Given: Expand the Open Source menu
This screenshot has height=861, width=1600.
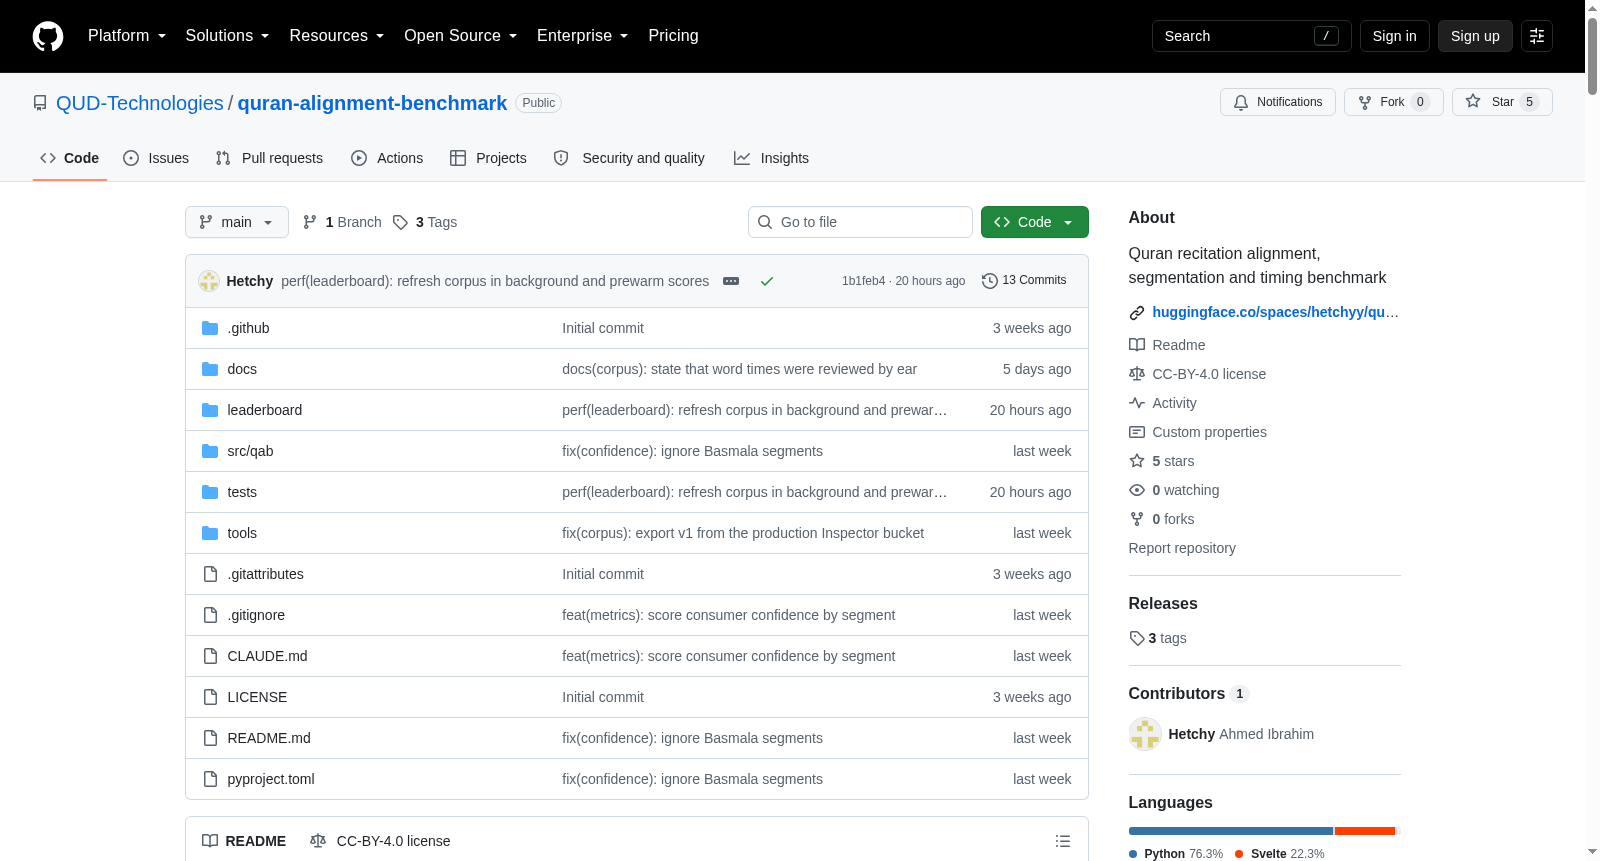Looking at the screenshot, I should [x=460, y=36].
